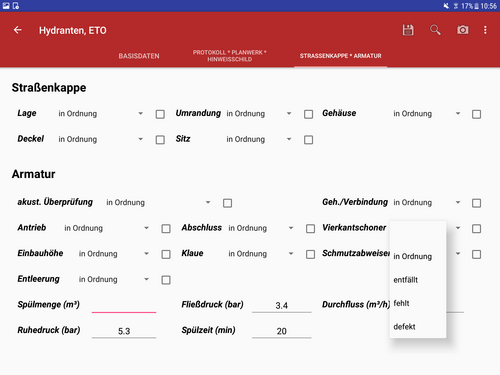The image size is (500, 375).
Task: Click the Ruhedruck (bar) value field
Action: 124,331
